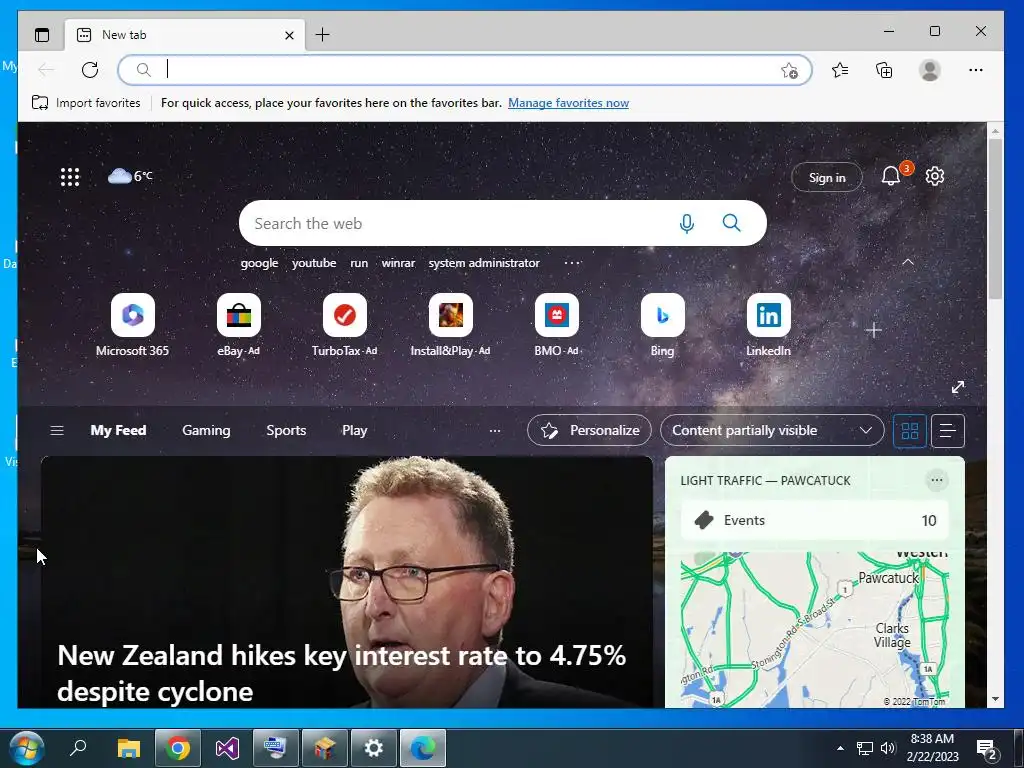Switch feed to grid layout view
The height and width of the screenshot is (768, 1024).
pos(910,431)
